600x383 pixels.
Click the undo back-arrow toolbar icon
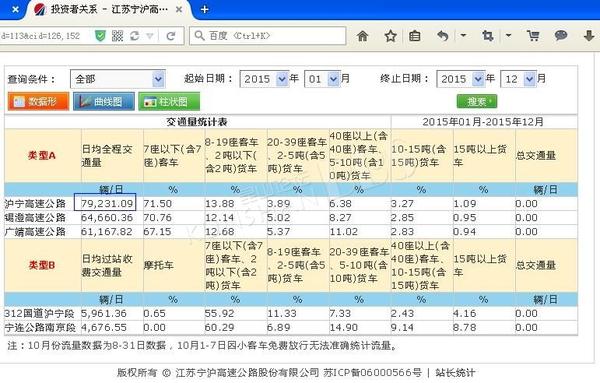442,36
